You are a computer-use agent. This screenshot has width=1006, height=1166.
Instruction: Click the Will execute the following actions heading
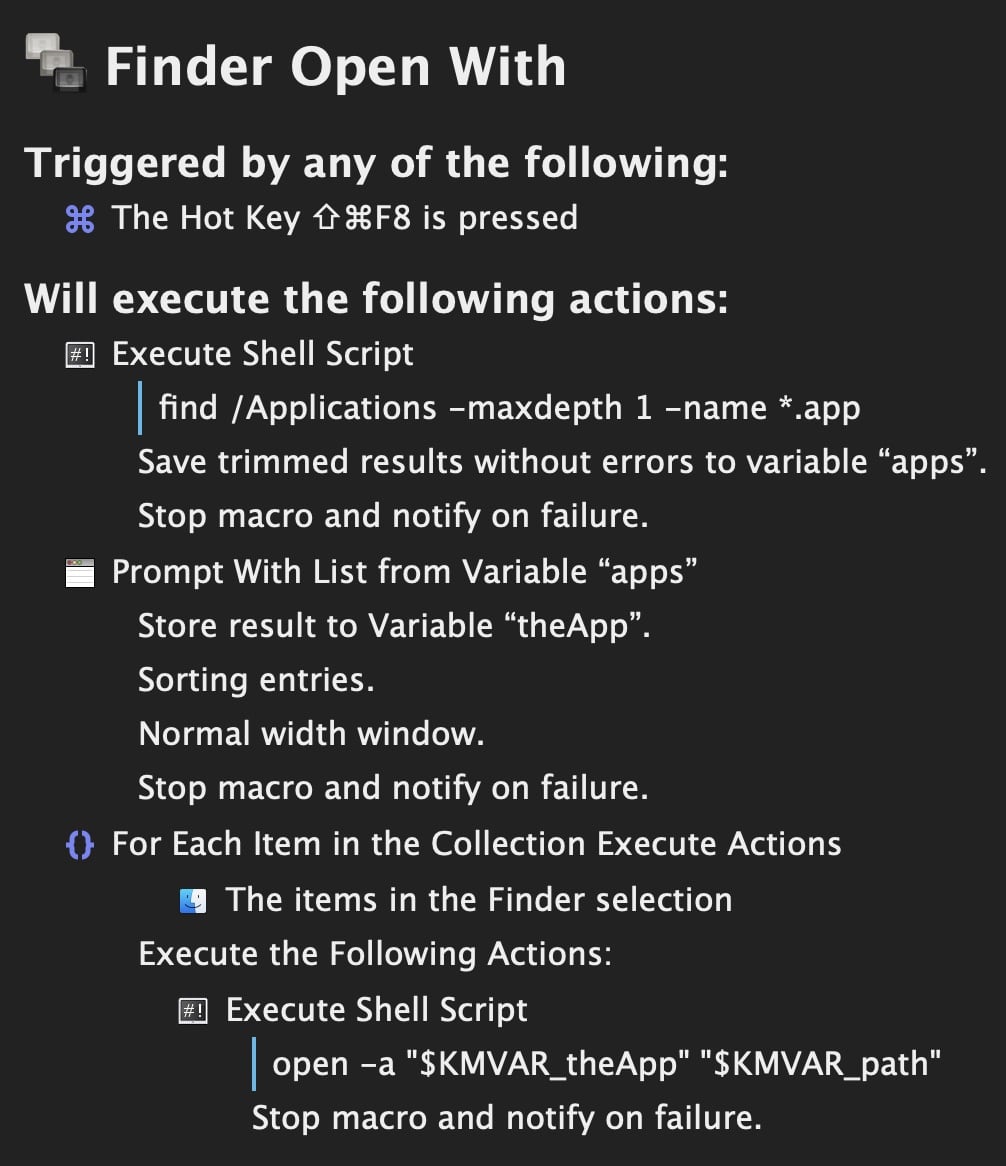click(x=376, y=299)
